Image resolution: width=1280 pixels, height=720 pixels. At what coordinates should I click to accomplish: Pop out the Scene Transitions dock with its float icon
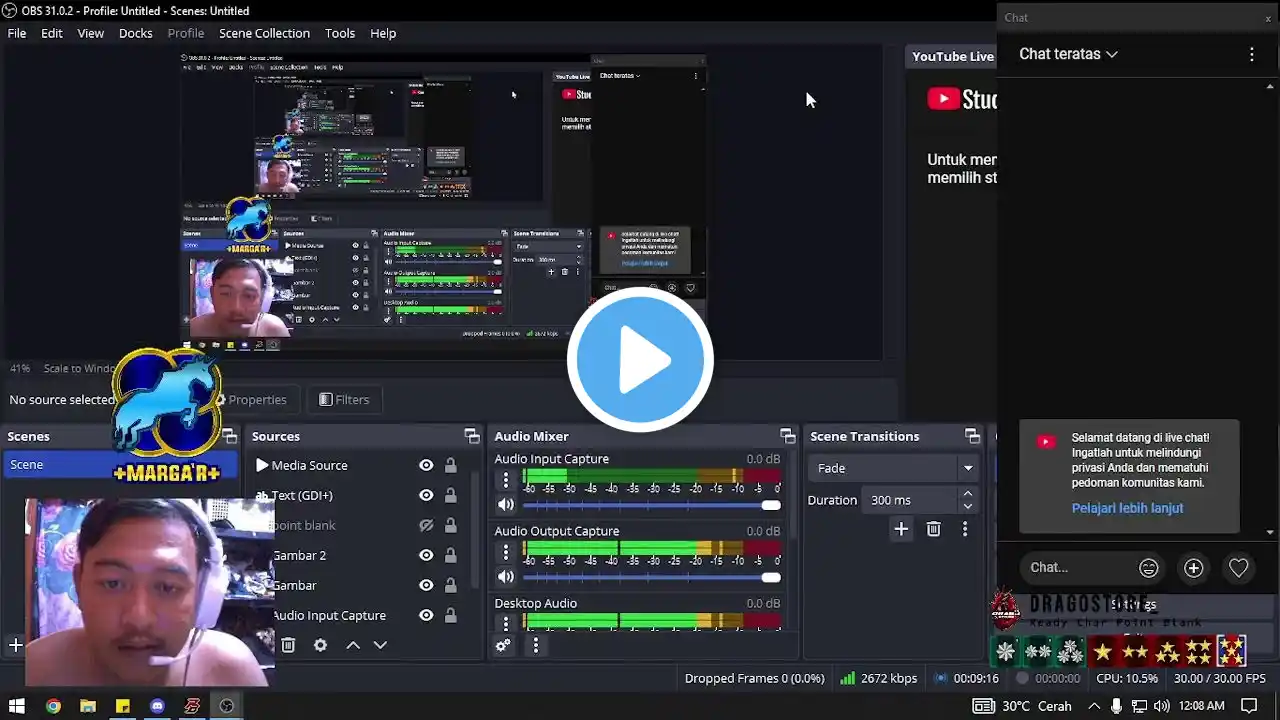[x=972, y=436]
